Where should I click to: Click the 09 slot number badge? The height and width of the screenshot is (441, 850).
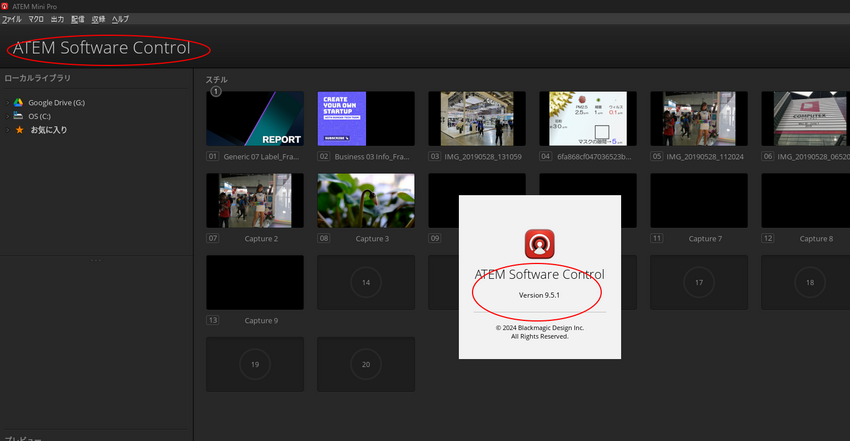pos(435,238)
